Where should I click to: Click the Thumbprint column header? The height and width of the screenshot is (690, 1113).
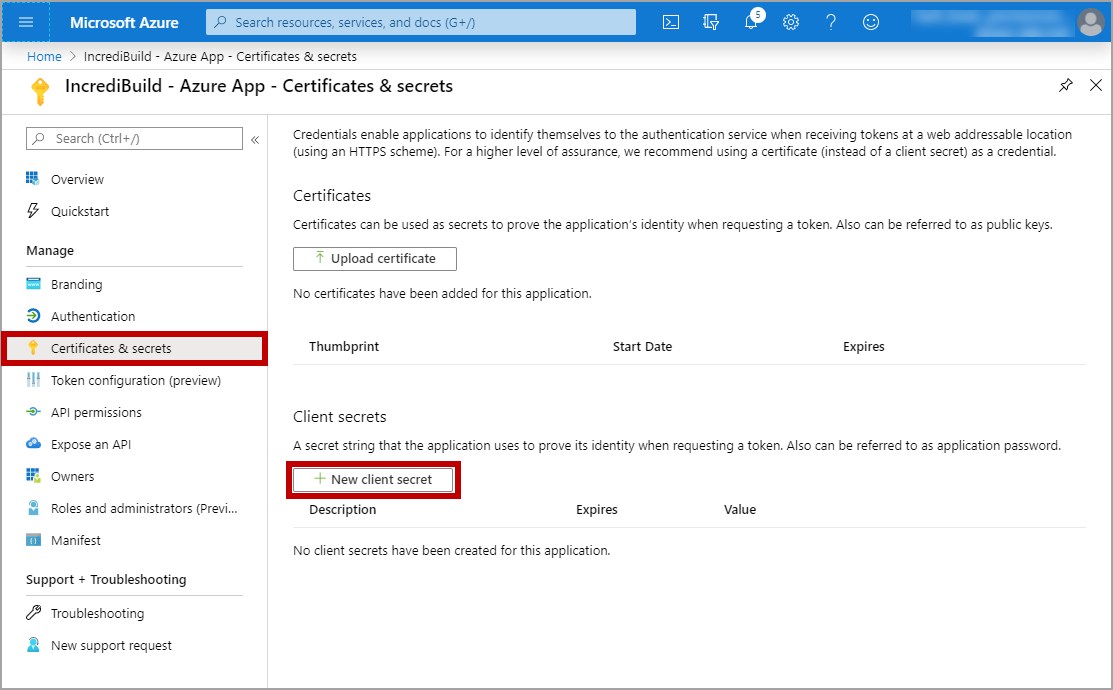[344, 346]
